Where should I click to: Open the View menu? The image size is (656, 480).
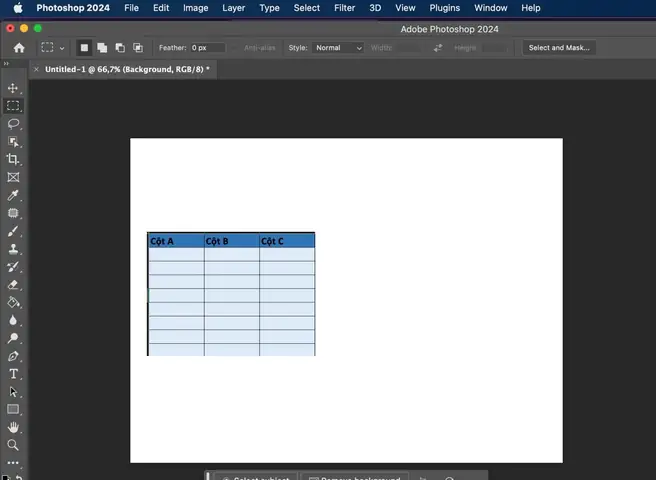pos(405,8)
